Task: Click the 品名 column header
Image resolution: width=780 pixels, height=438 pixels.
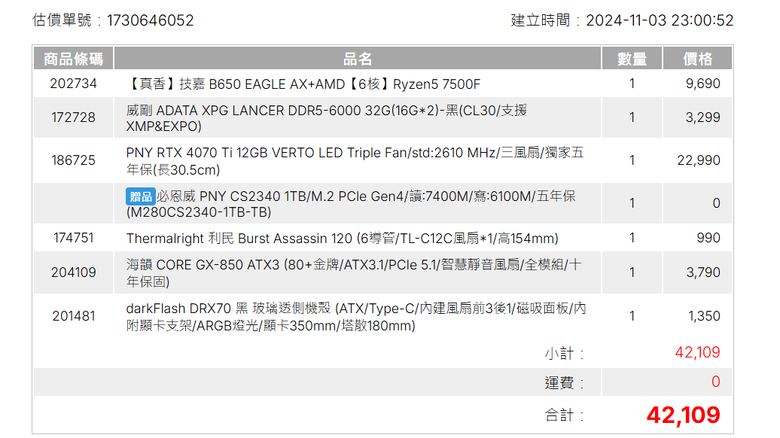Action: point(357,59)
